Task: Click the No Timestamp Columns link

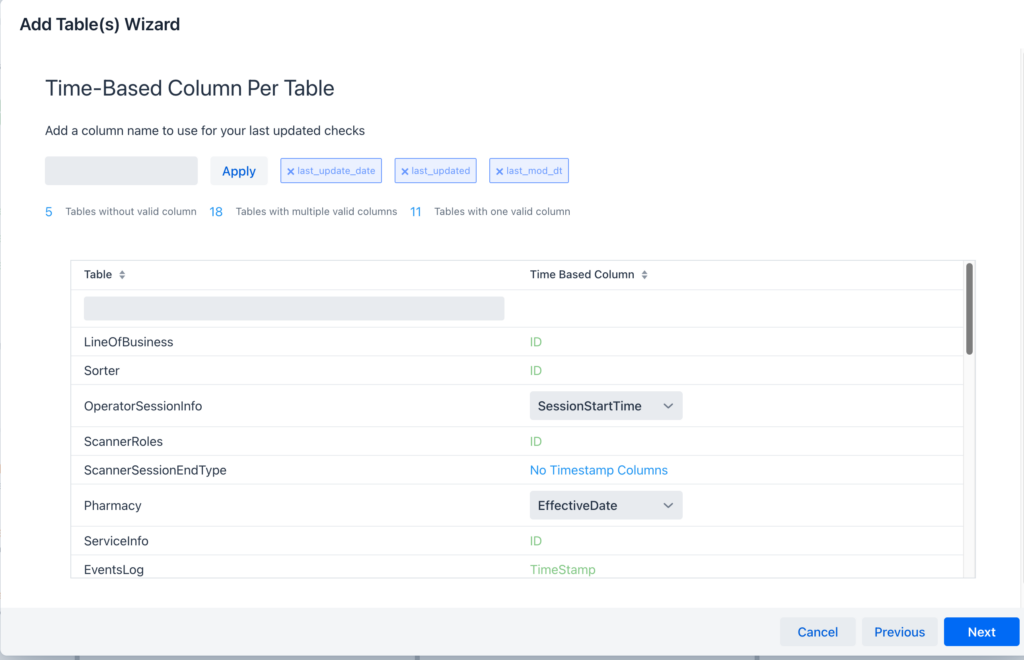Action: click(x=598, y=470)
